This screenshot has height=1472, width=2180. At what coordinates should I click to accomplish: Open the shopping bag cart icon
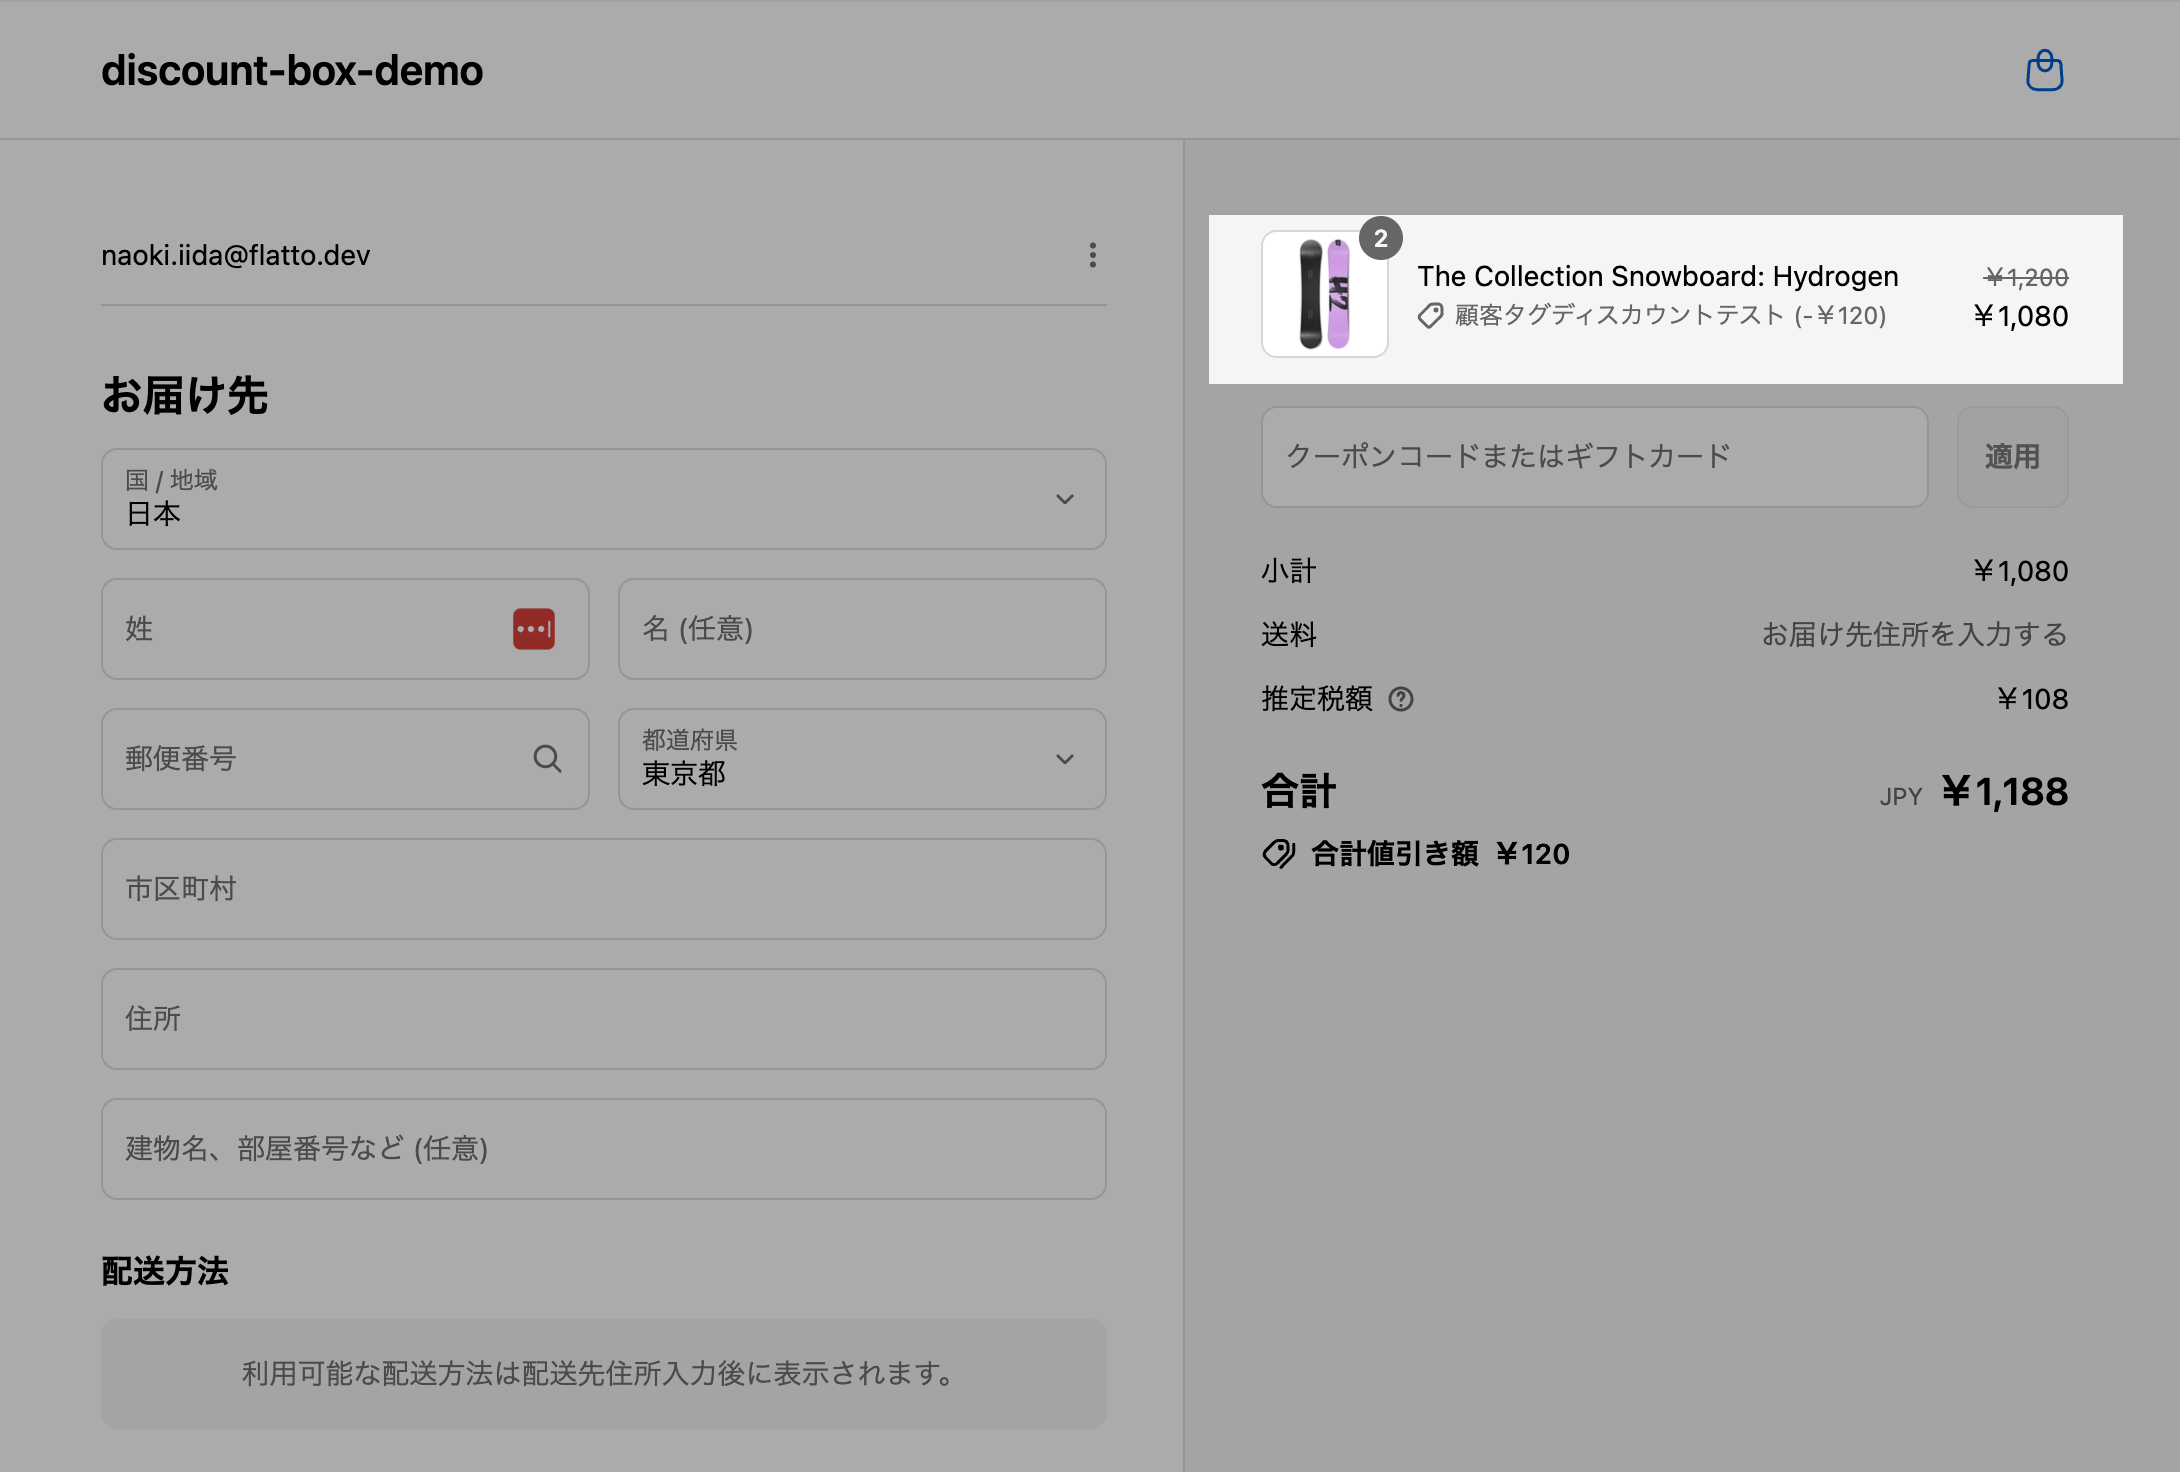click(x=2044, y=71)
